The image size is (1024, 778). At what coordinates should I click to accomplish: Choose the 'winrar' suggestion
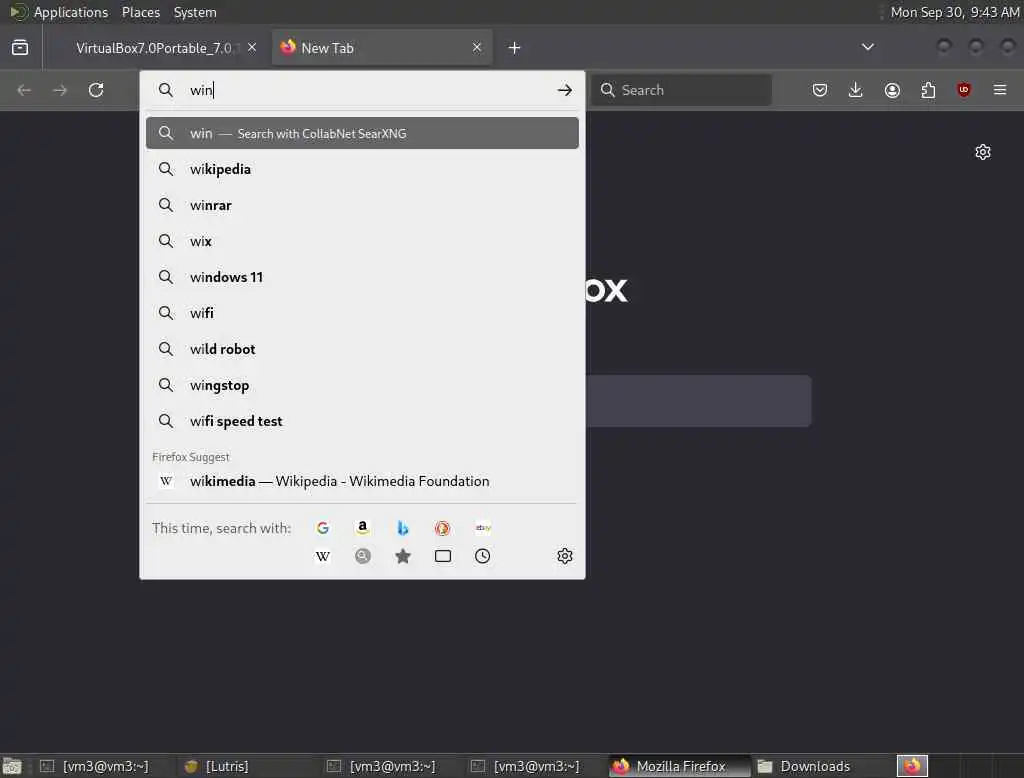362,205
